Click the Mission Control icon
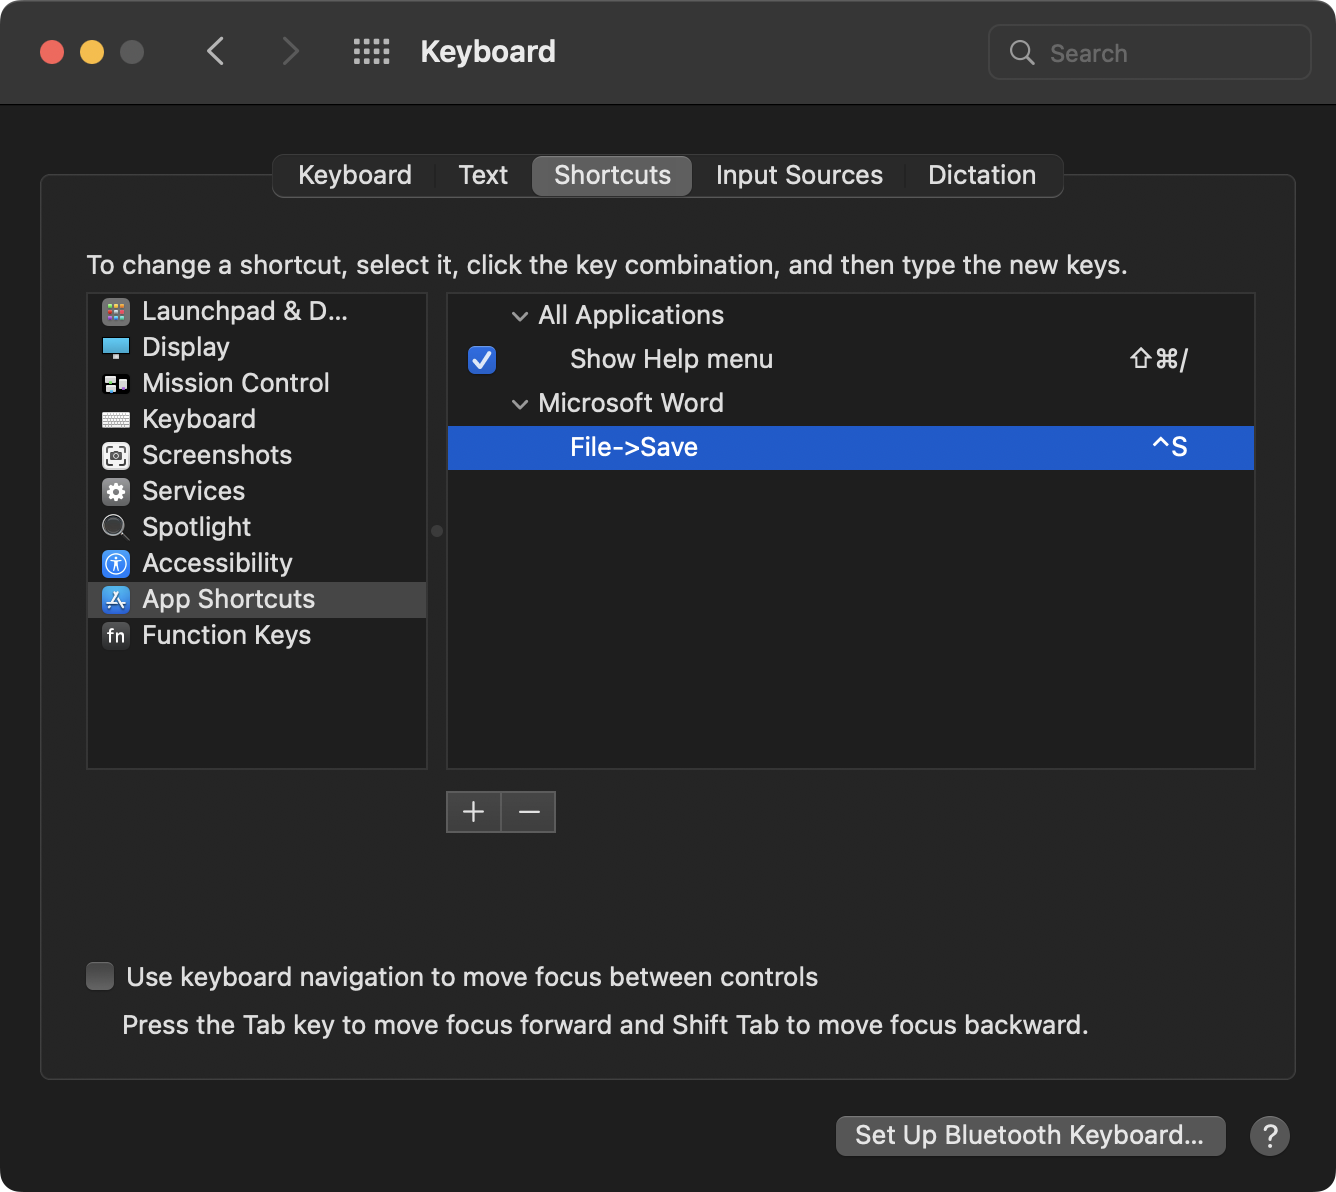 [x=116, y=384]
